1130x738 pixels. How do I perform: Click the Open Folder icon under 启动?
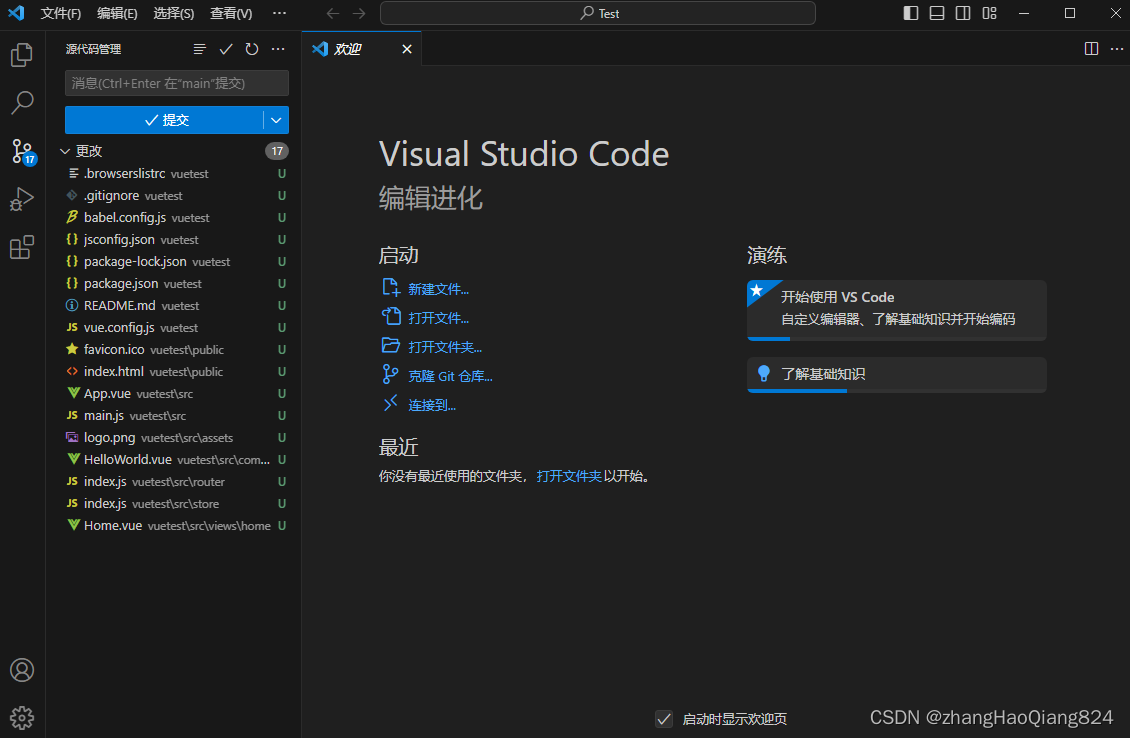[x=391, y=345]
